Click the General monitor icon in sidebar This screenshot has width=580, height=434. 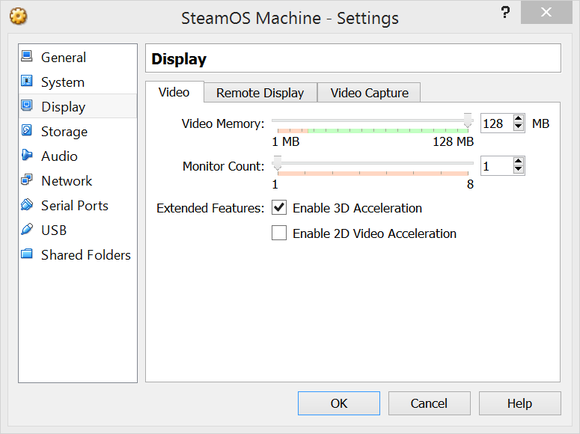pyautogui.click(x=27, y=56)
